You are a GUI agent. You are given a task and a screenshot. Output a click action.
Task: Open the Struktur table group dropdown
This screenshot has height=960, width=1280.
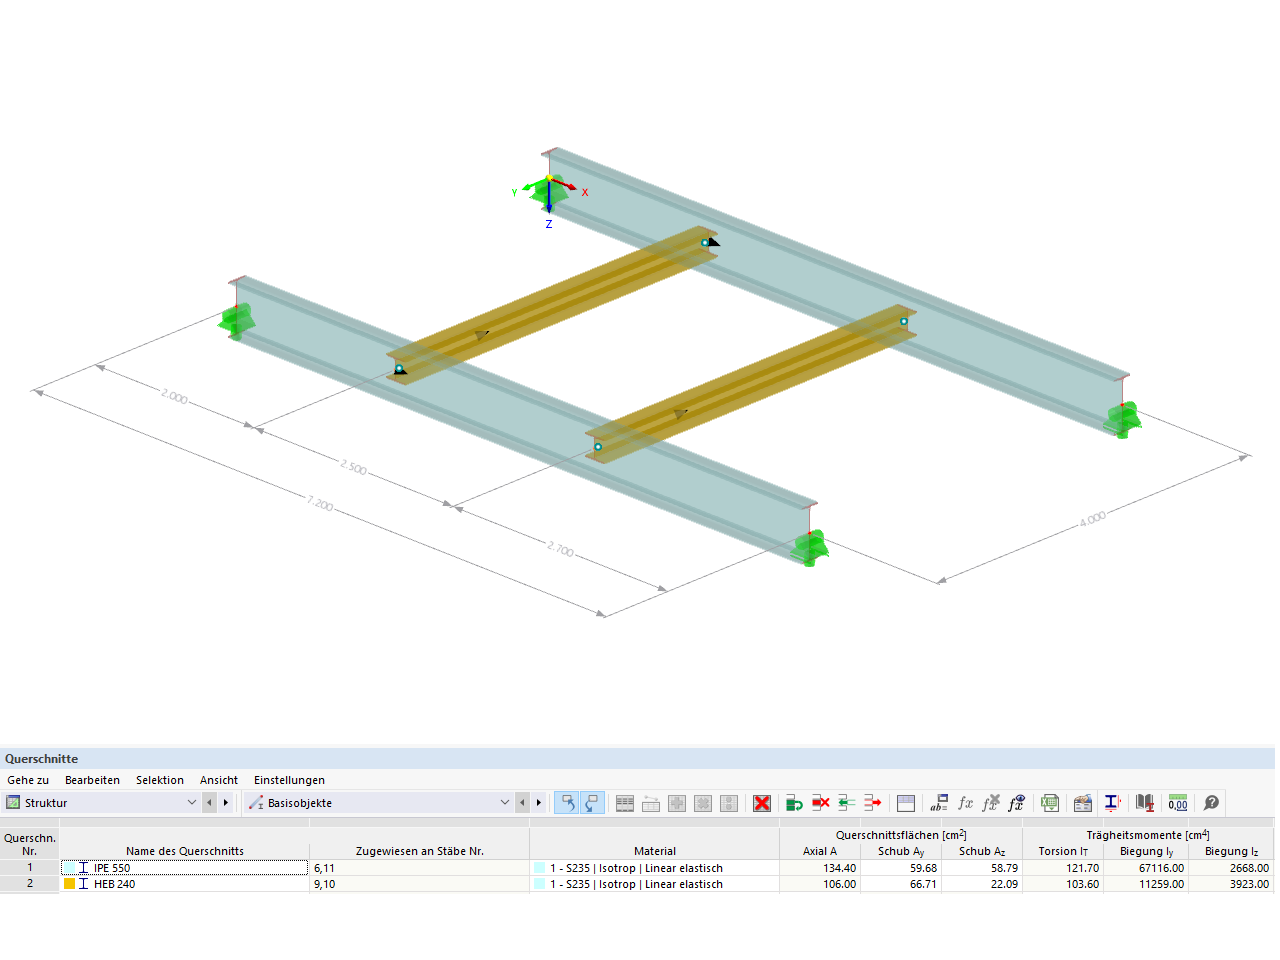click(193, 802)
